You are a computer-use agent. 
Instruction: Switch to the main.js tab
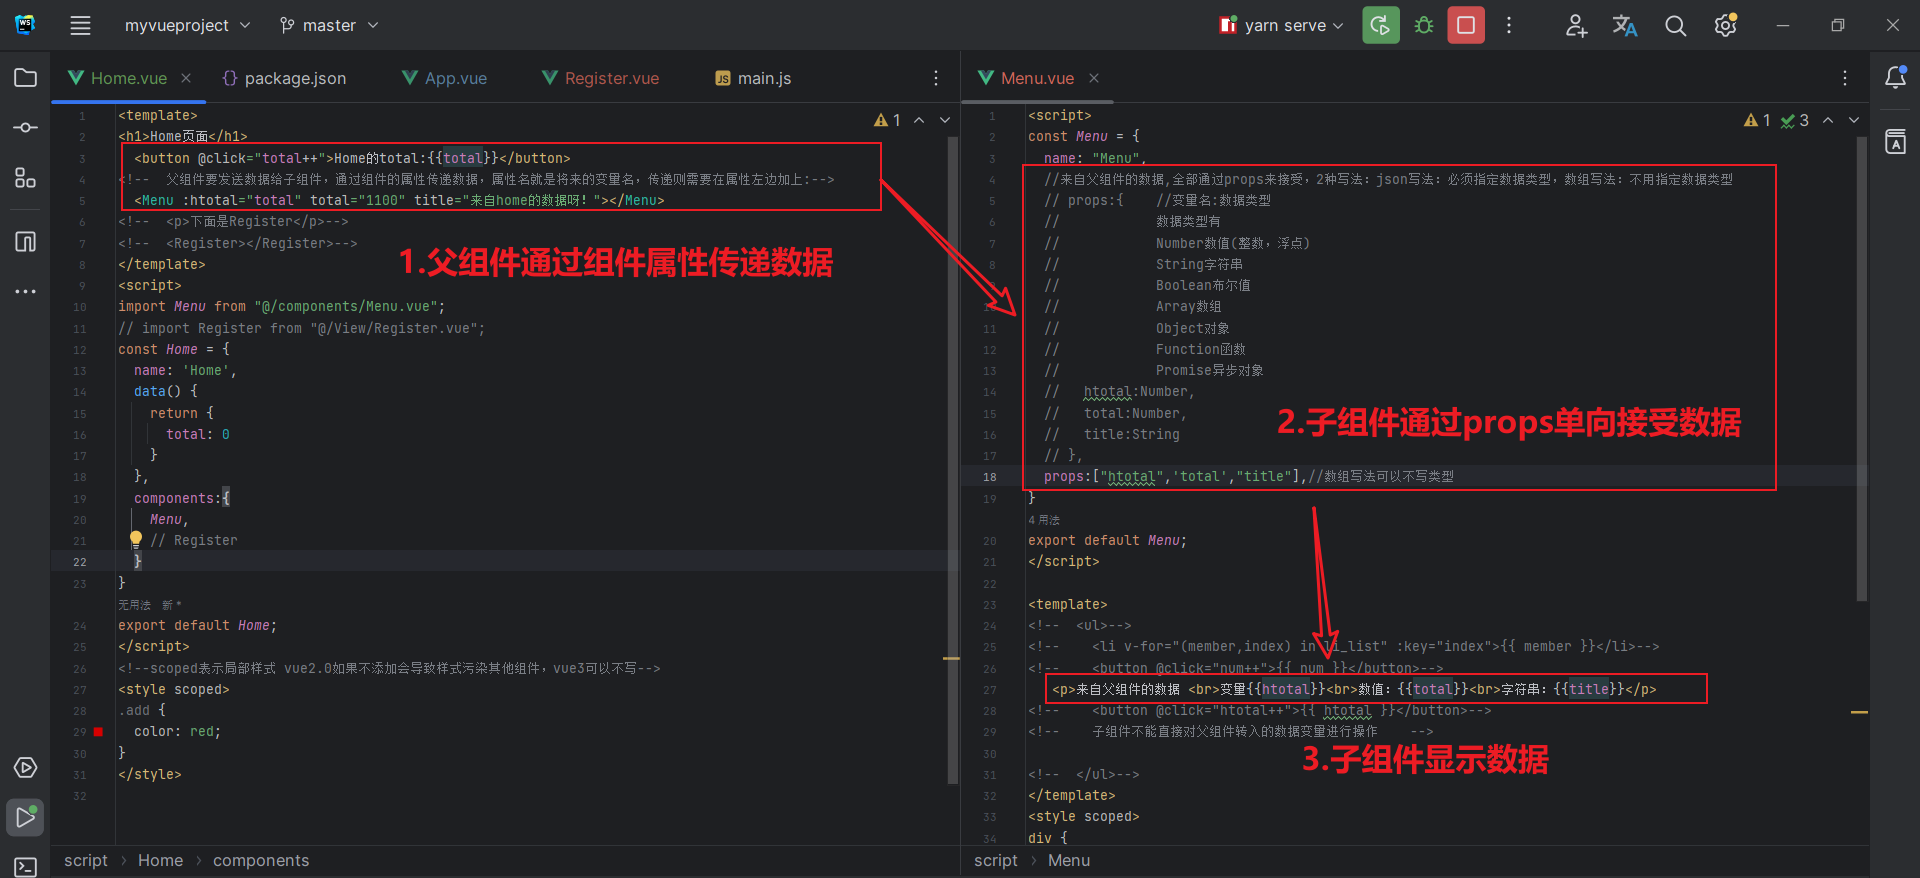(753, 78)
